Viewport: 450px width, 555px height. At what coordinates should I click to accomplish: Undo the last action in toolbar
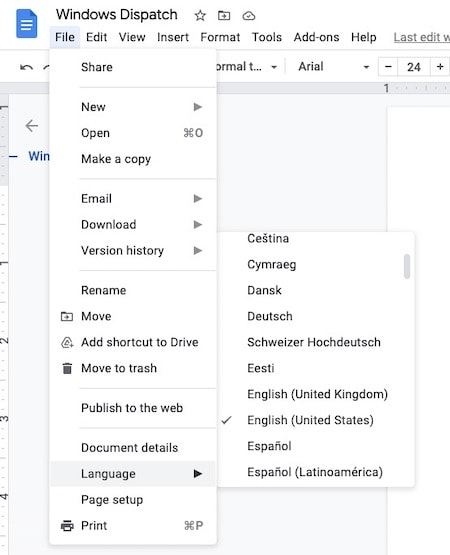tap(27, 67)
